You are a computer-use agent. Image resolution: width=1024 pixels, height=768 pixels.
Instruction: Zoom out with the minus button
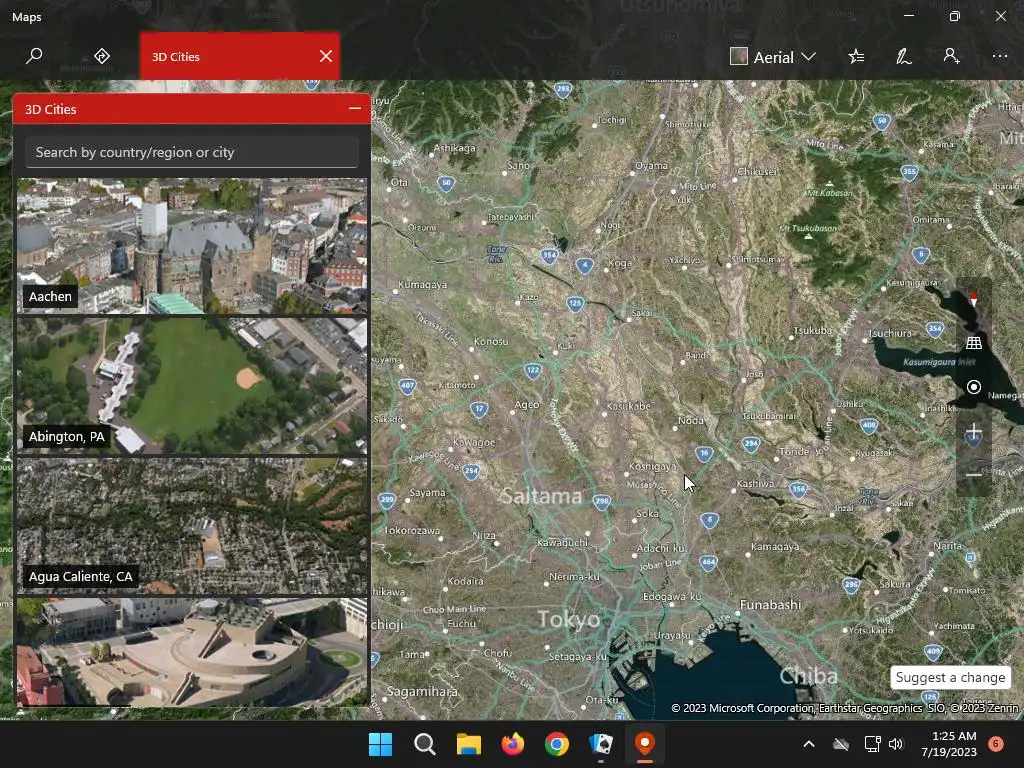point(973,475)
